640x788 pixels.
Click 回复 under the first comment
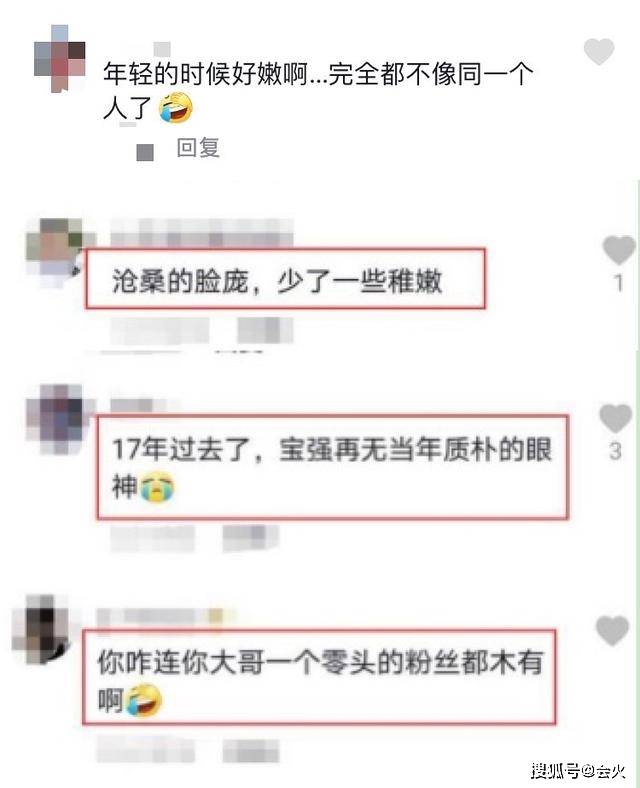[x=198, y=148]
